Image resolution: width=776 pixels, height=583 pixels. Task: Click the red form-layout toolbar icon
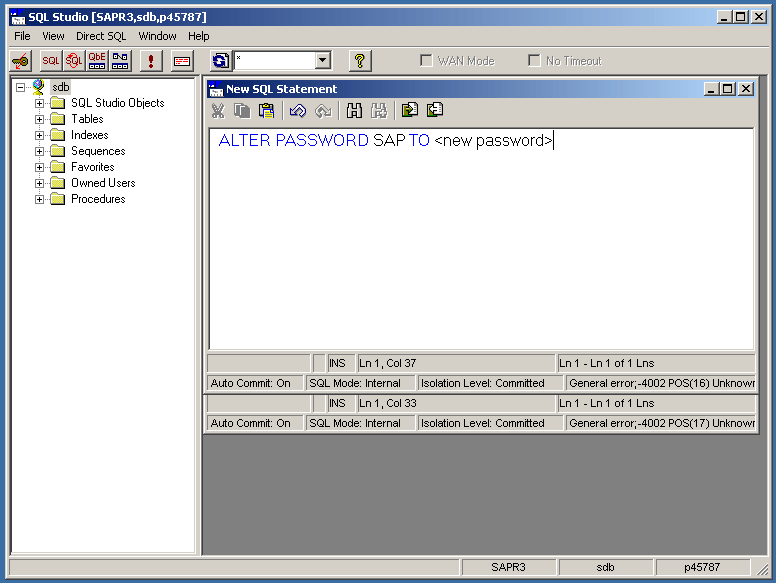click(182, 61)
